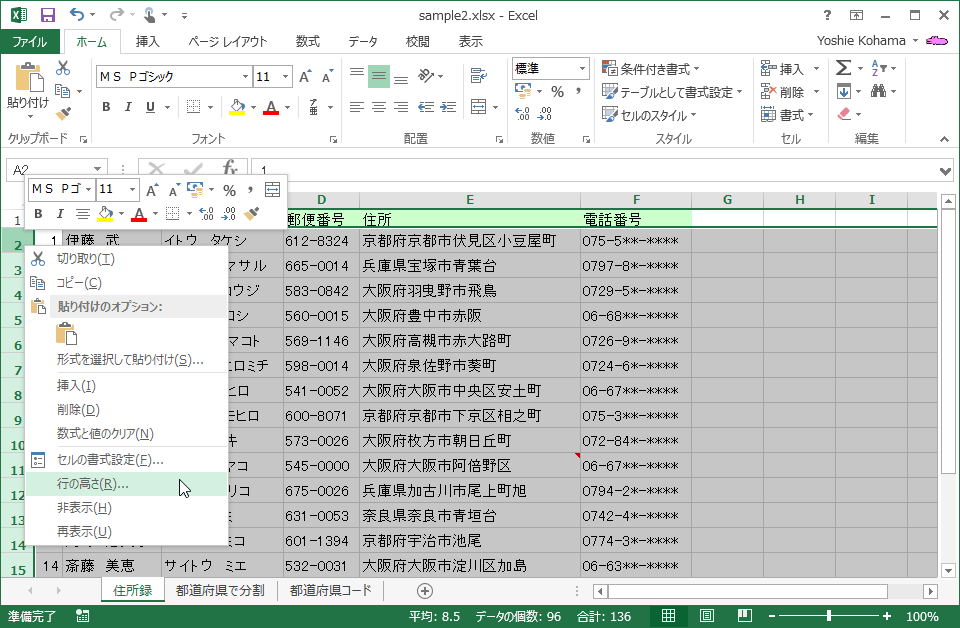Open the Help question mark icon

click(x=827, y=15)
